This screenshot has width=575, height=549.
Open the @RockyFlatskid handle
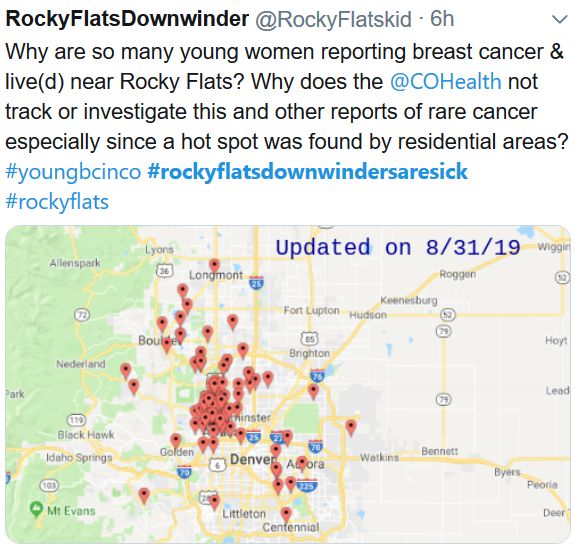[333, 19]
